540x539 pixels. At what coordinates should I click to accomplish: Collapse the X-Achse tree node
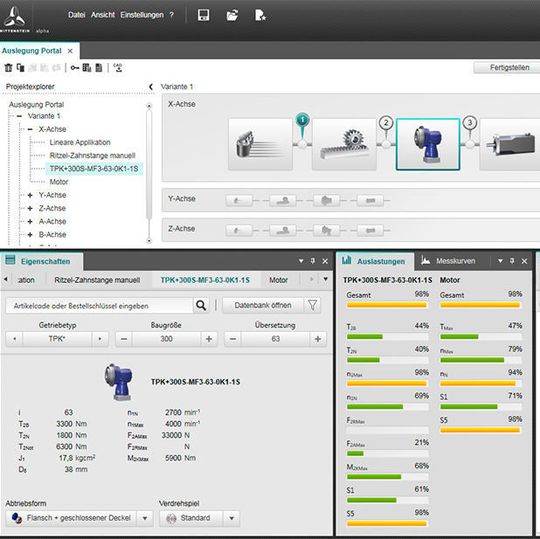30,129
